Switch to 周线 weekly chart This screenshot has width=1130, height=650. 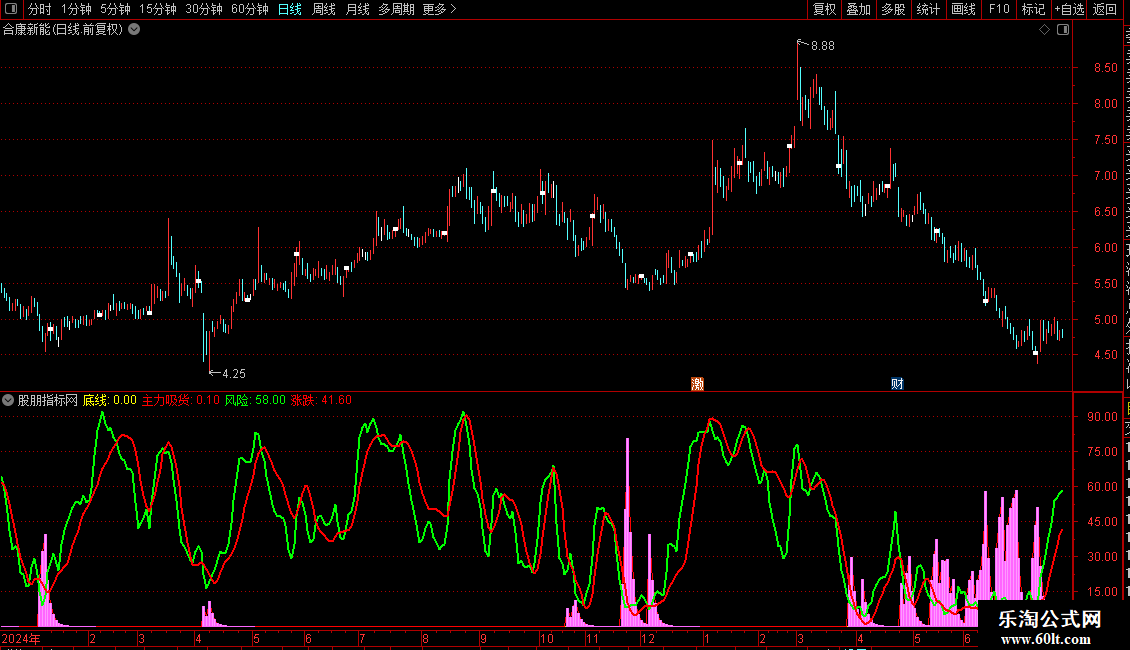[x=324, y=9]
